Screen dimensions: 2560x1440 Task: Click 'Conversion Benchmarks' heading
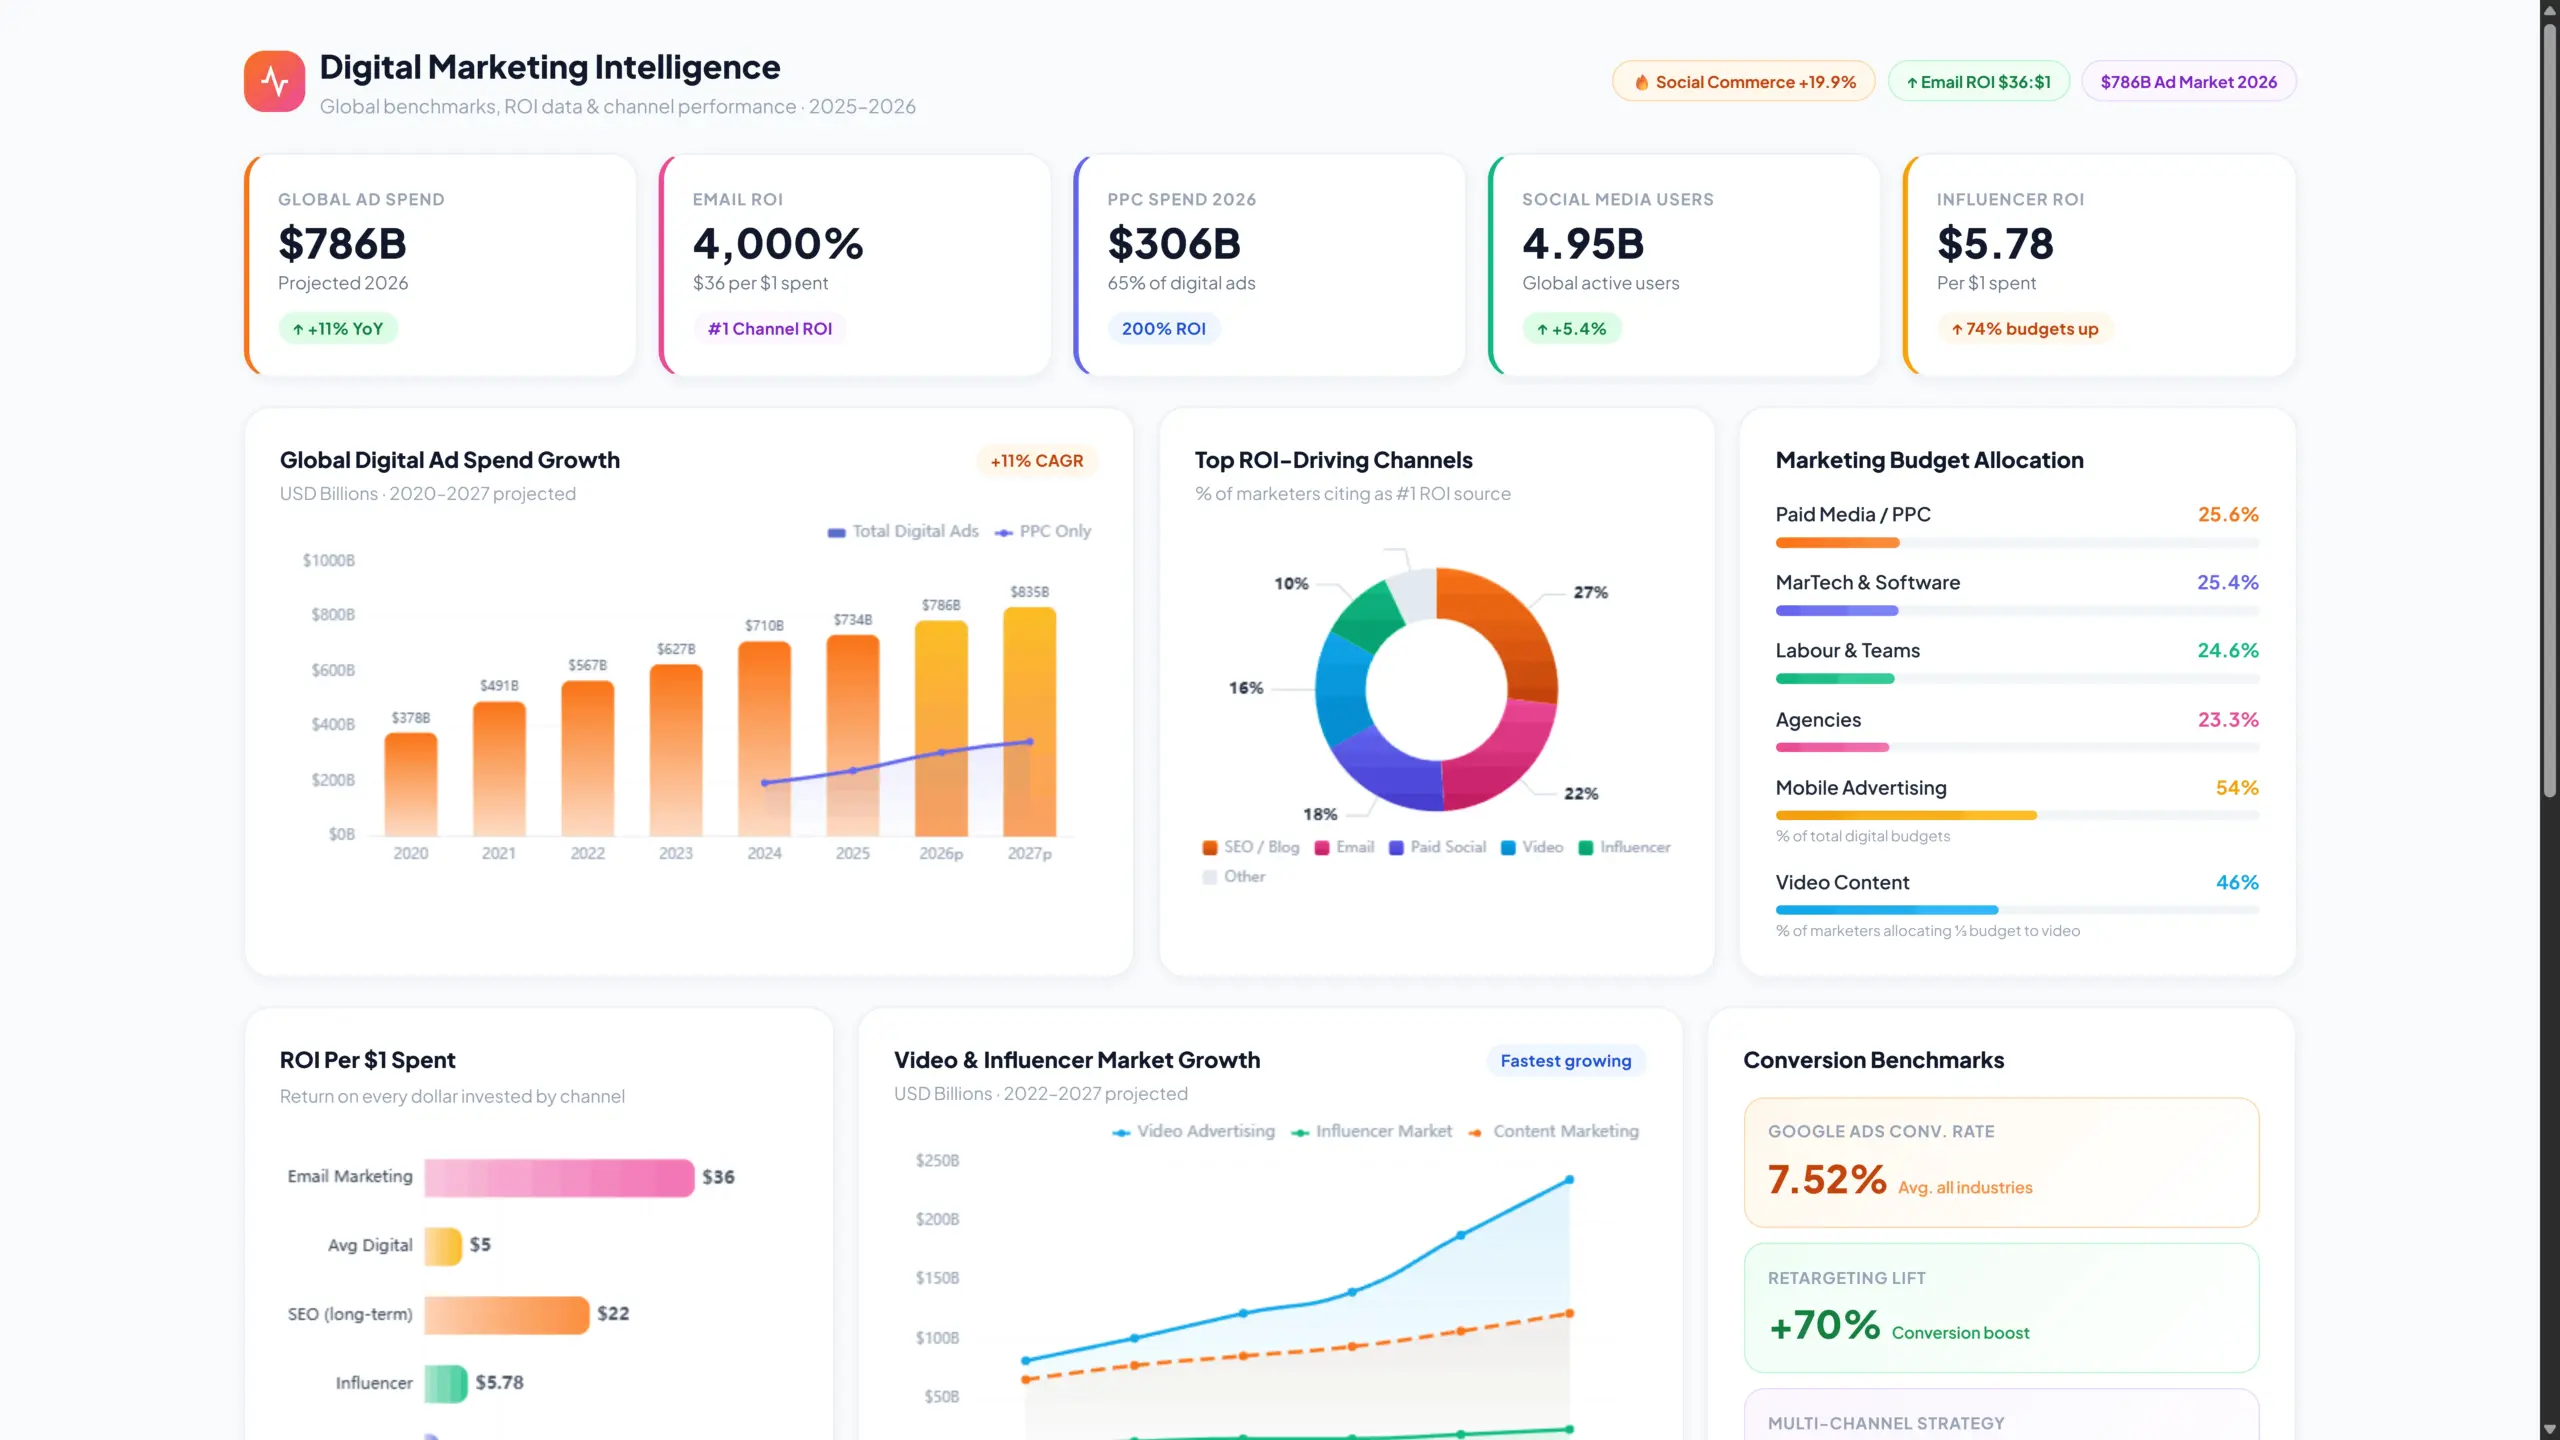pyautogui.click(x=1873, y=1061)
